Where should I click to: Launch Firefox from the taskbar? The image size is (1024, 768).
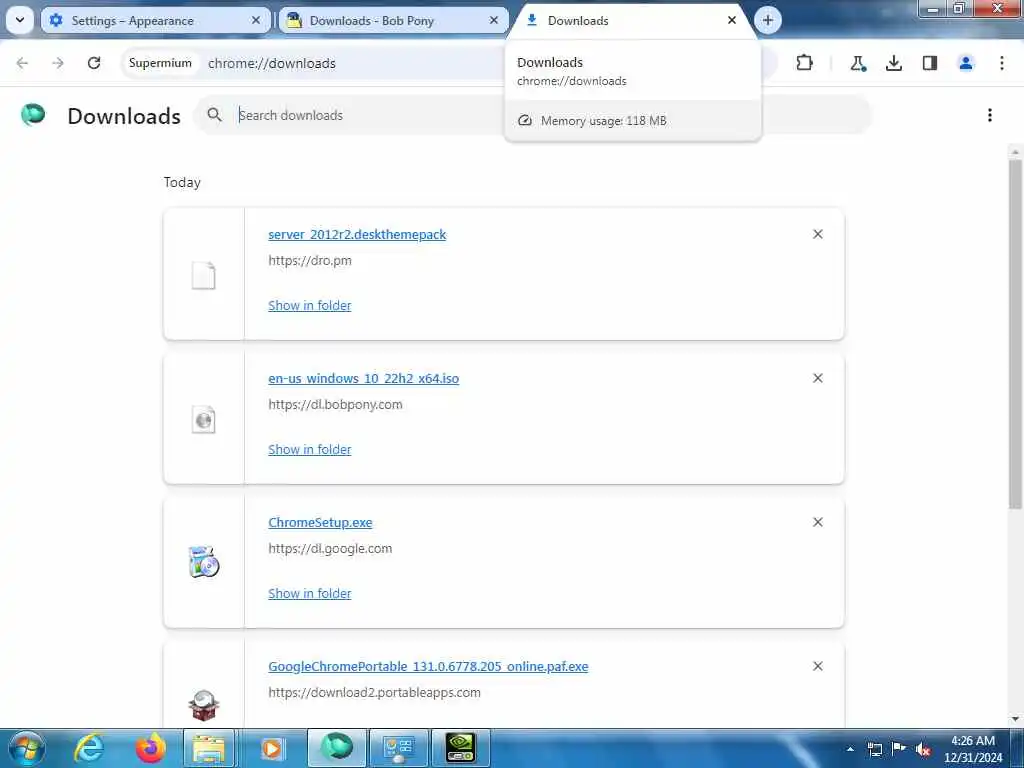tap(150, 748)
